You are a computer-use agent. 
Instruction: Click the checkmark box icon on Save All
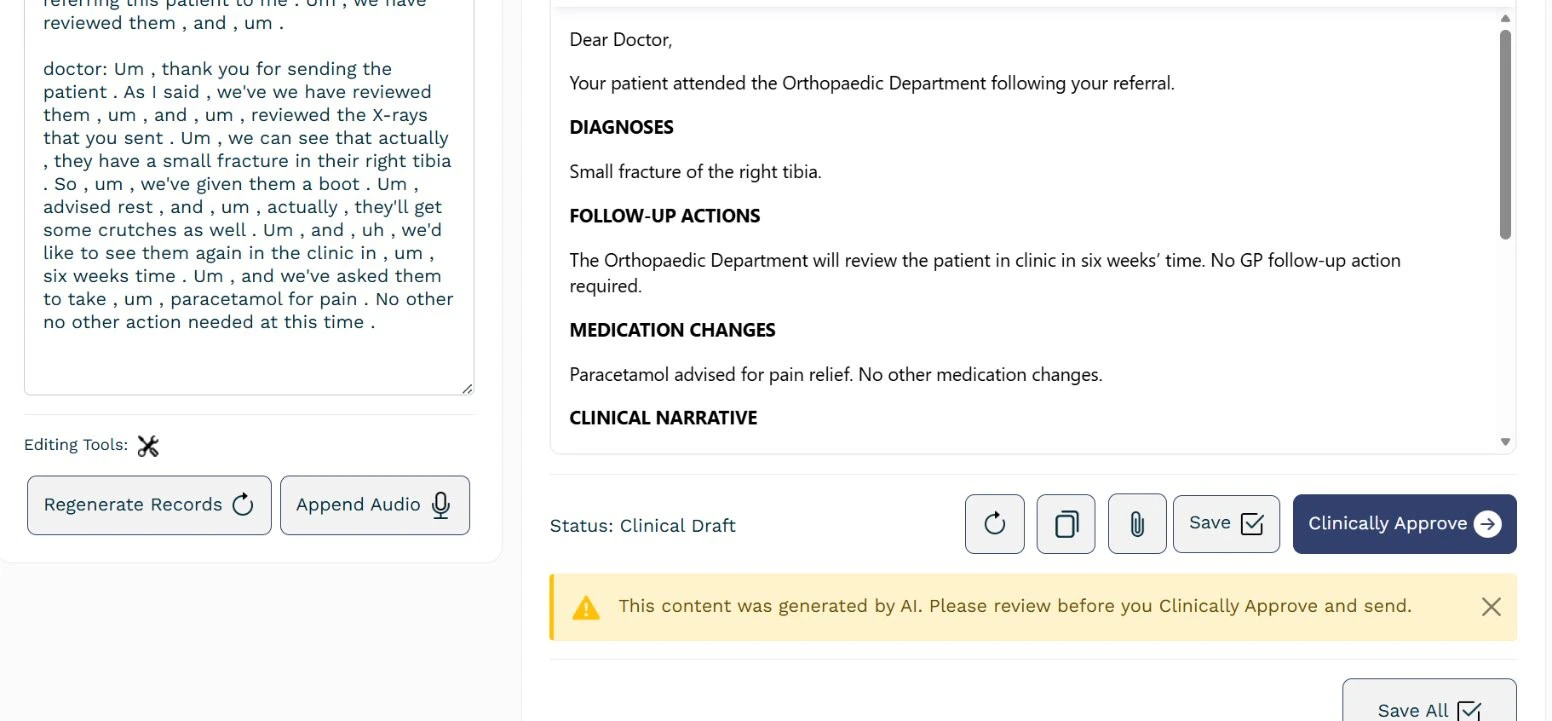1470,710
